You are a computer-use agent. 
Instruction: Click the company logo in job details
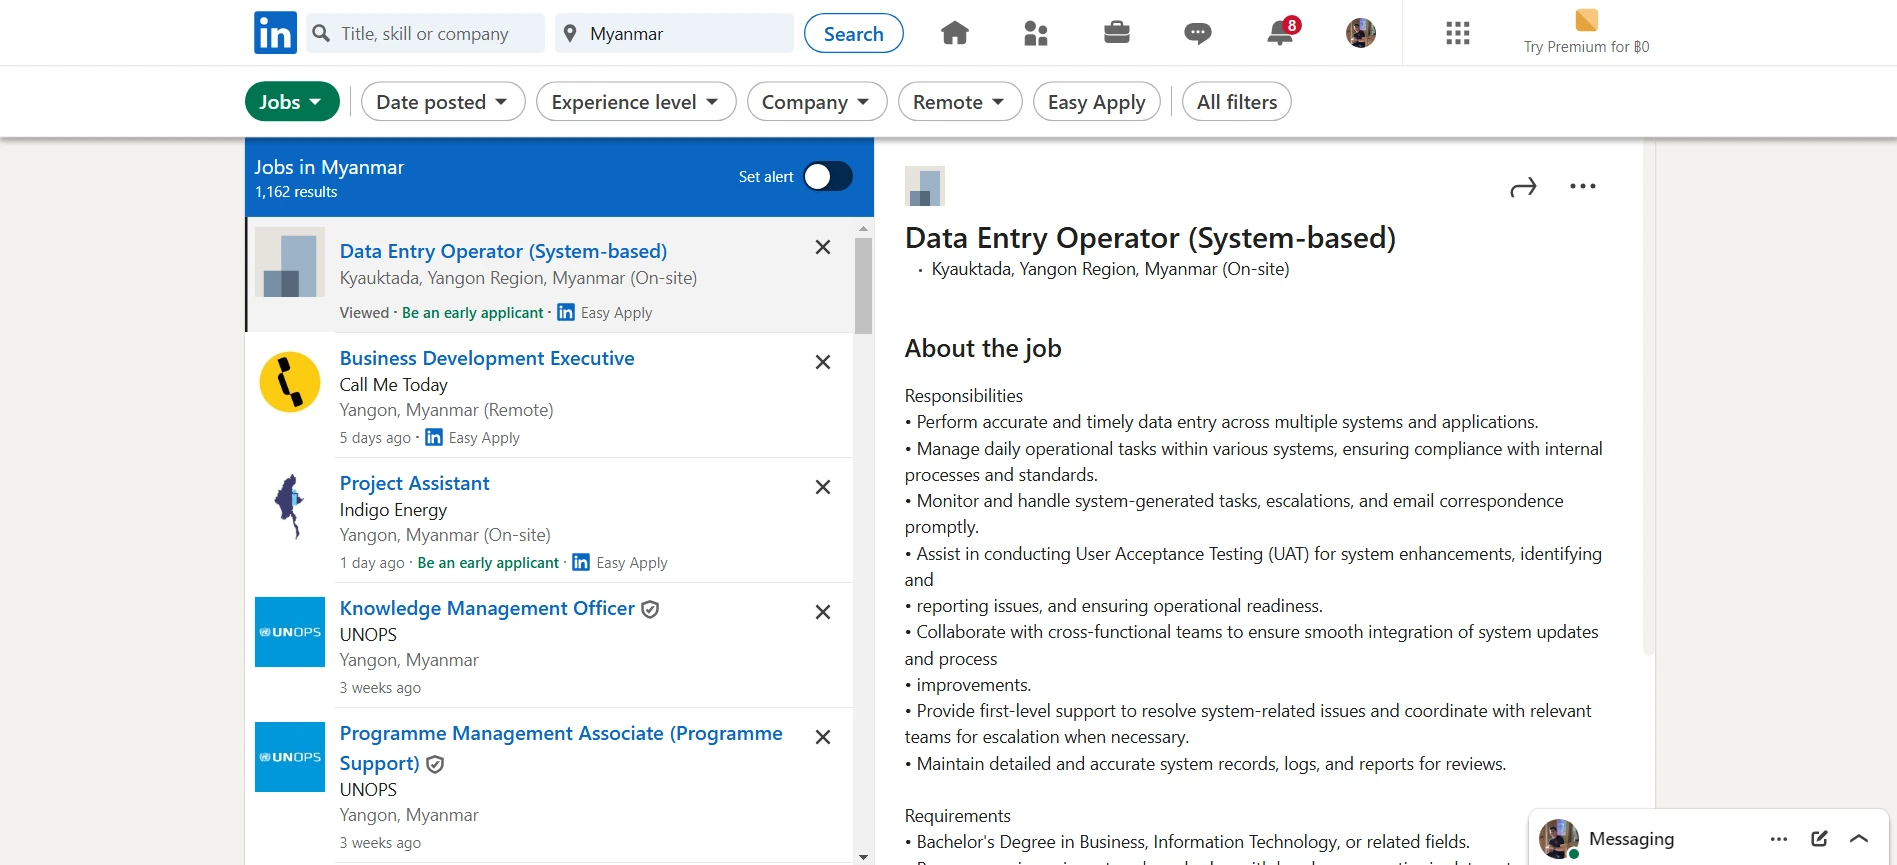925,186
